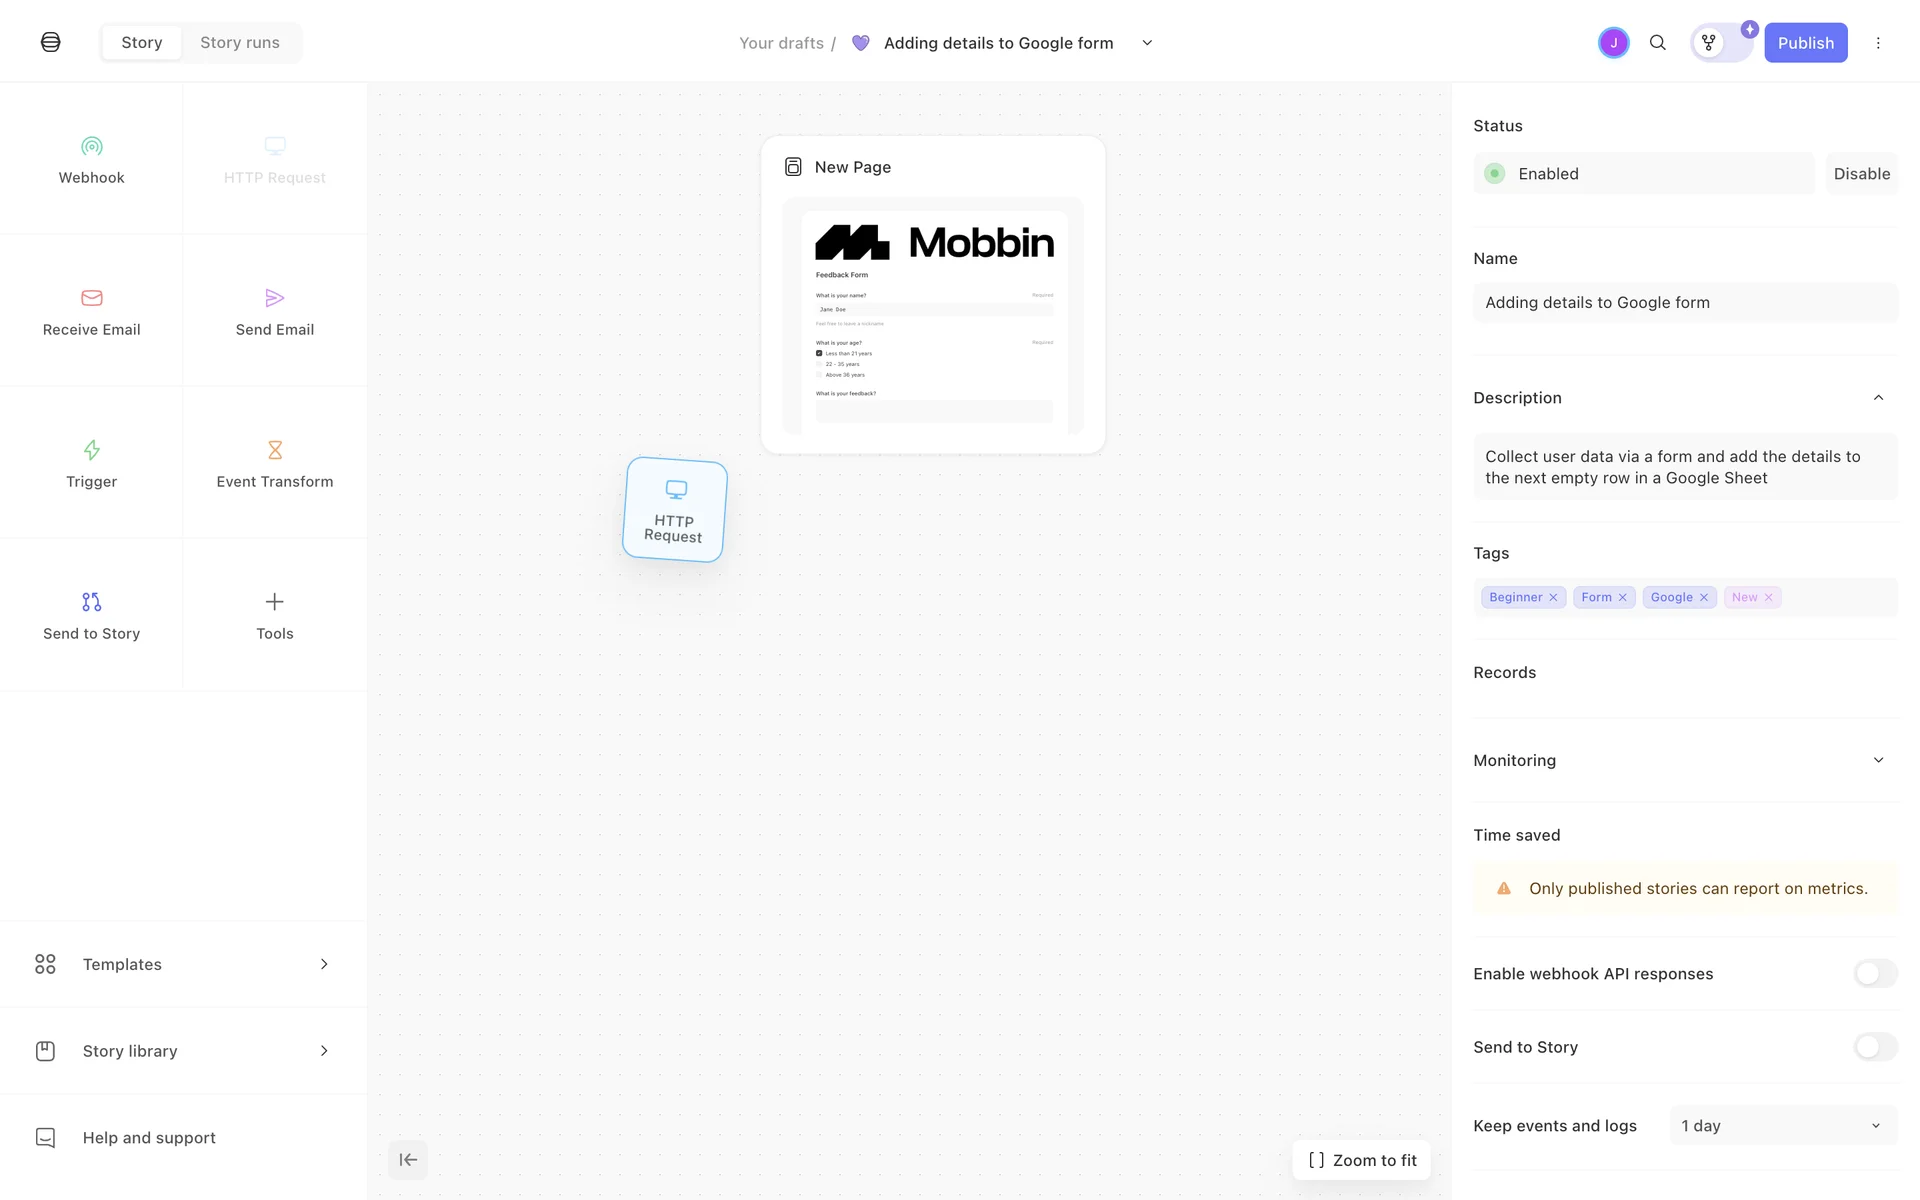Expand the Monitoring section
The height and width of the screenshot is (1200, 1920).
point(1877,761)
